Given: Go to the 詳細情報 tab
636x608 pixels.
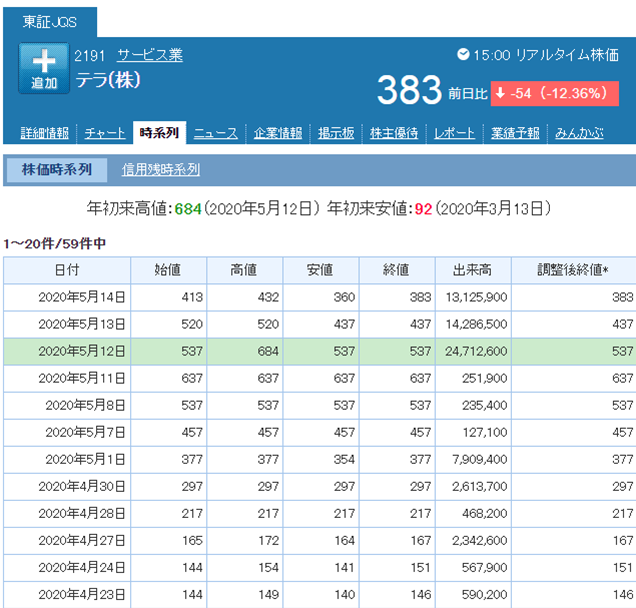Looking at the screenshot, I should (45, 133).
